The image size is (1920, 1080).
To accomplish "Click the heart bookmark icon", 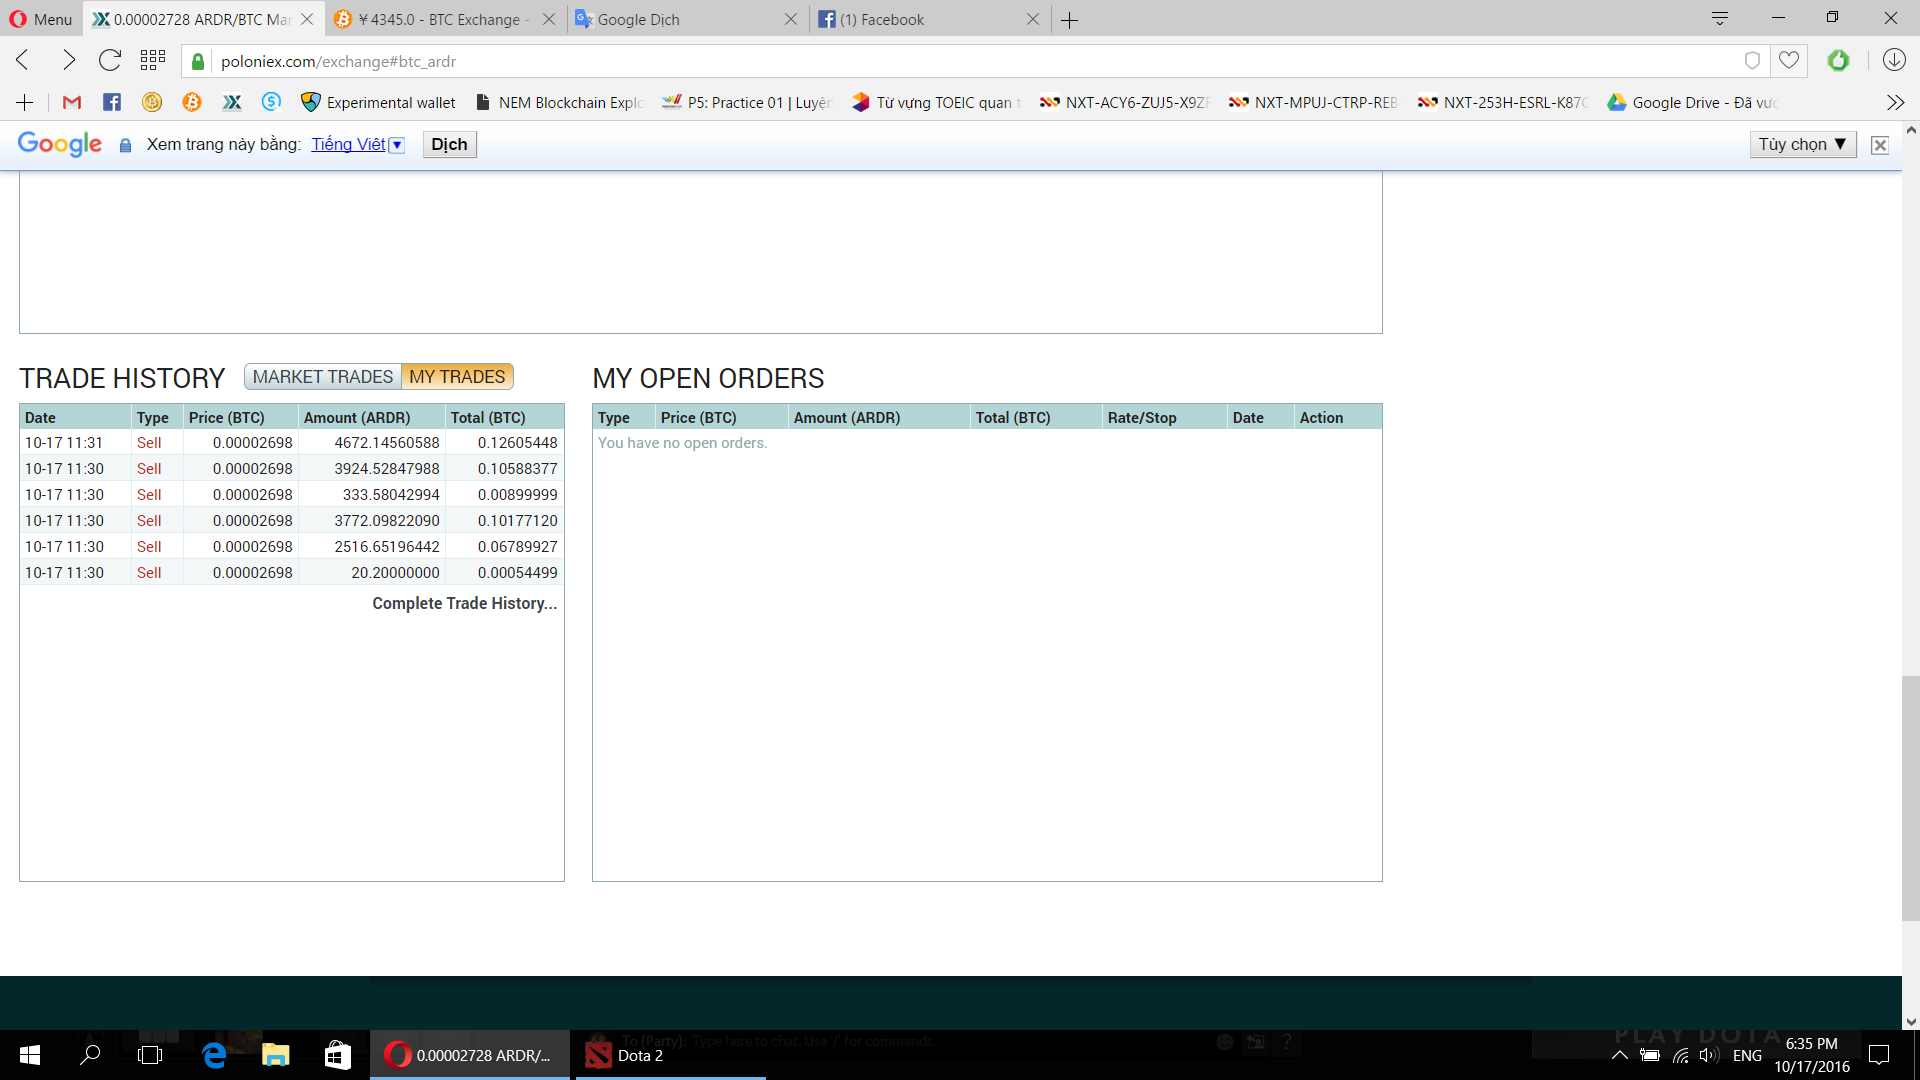I will point(1789,61).
